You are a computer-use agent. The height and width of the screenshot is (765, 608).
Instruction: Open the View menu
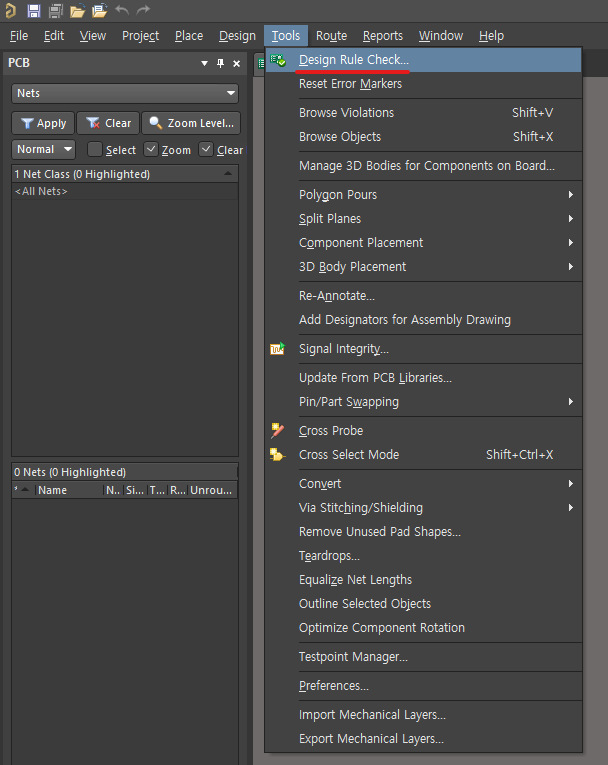(93, 36)
